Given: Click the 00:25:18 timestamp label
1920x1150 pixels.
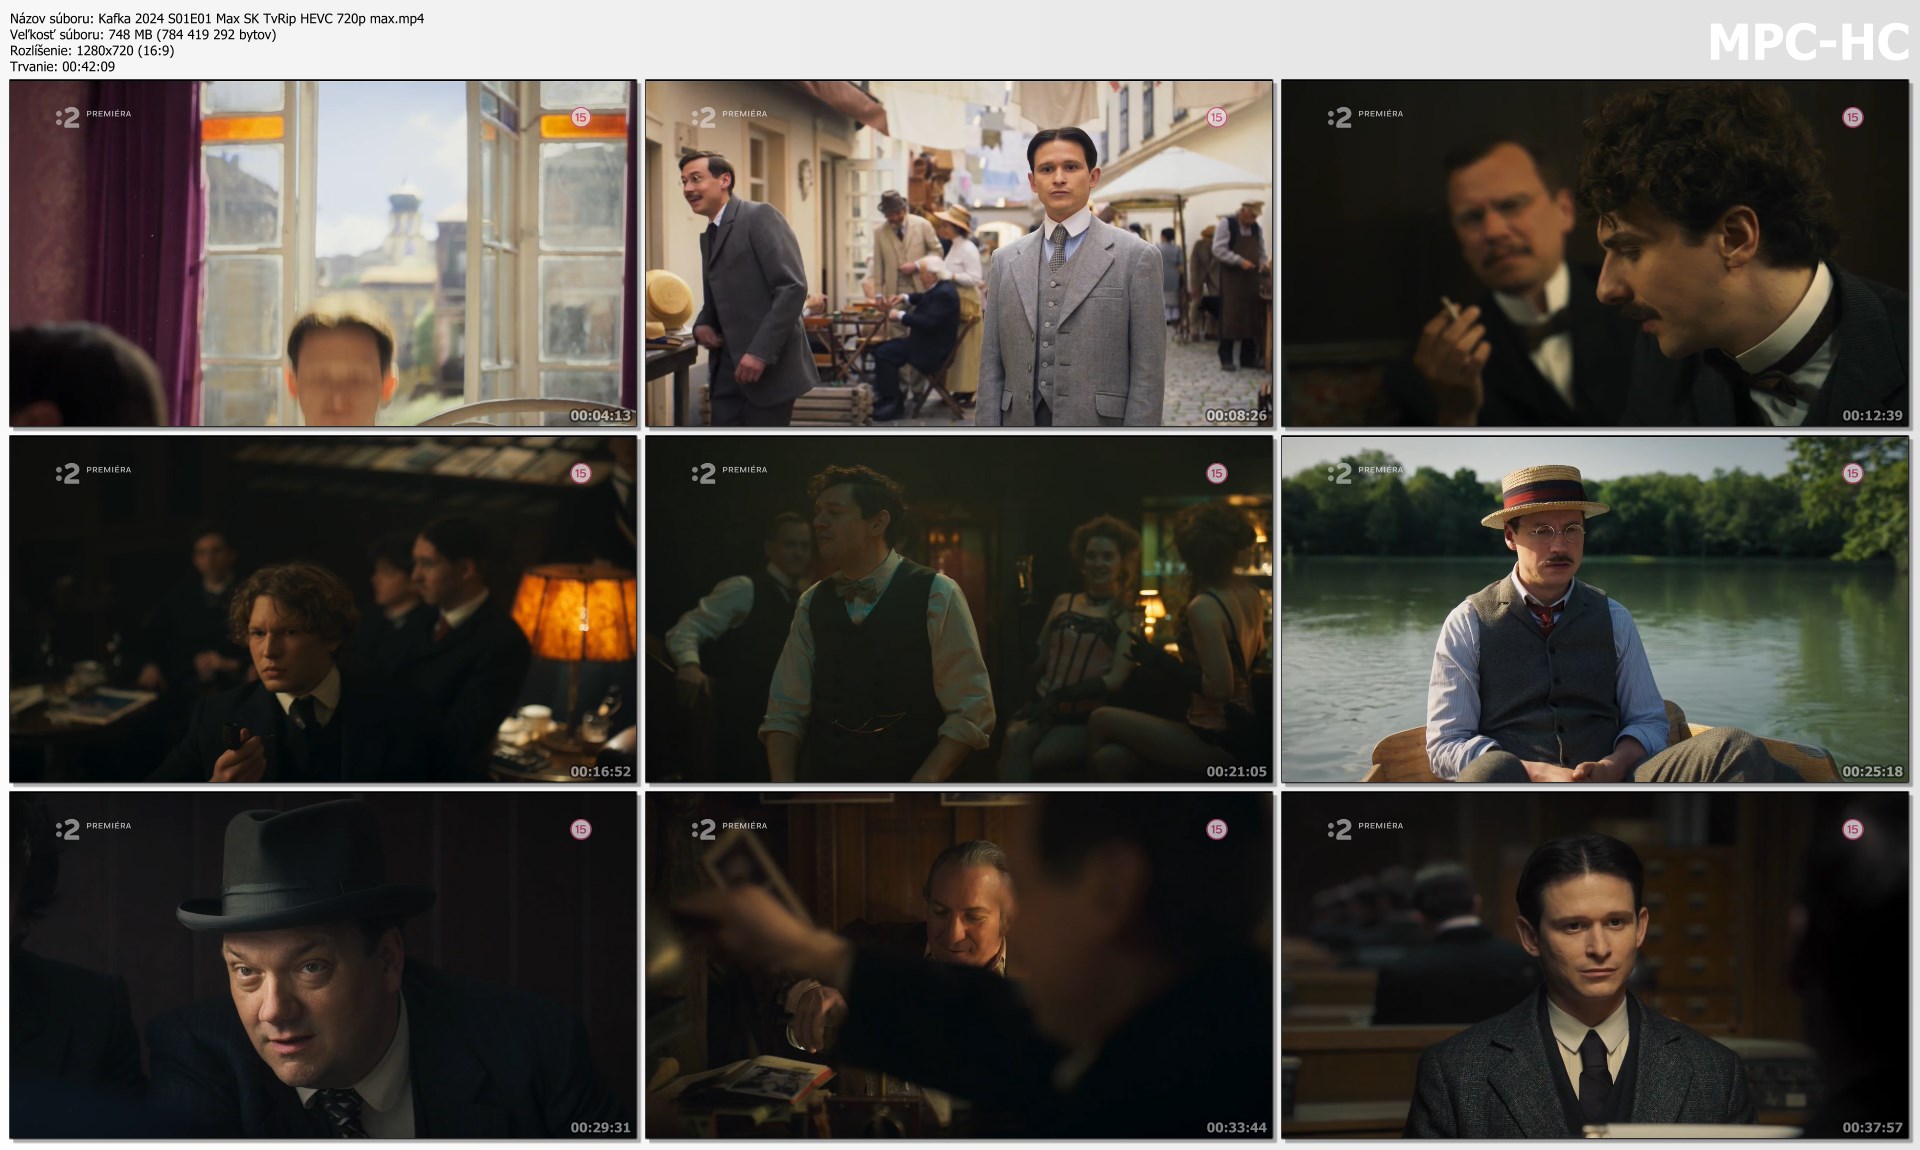Looking at the screenshot, I should tap(1872, 771).
